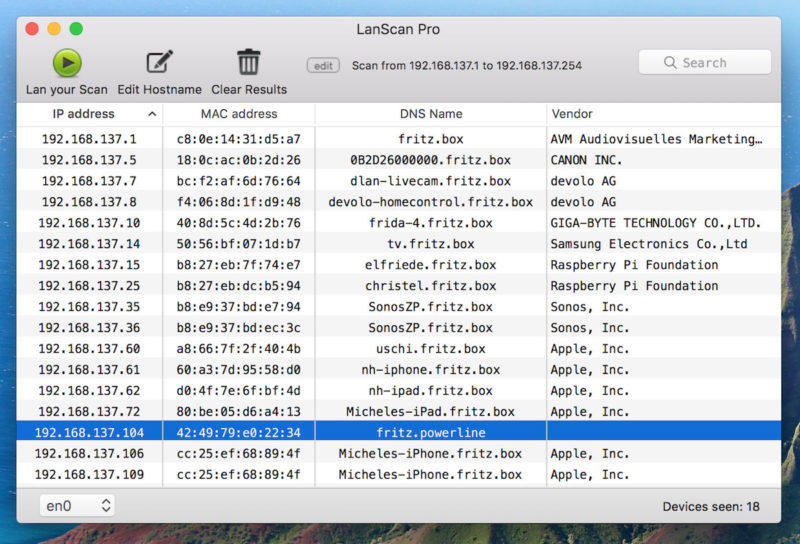Screen dimensions: 800x544
Task: Sort by MAC address column header
Action: tap(239, 114)
